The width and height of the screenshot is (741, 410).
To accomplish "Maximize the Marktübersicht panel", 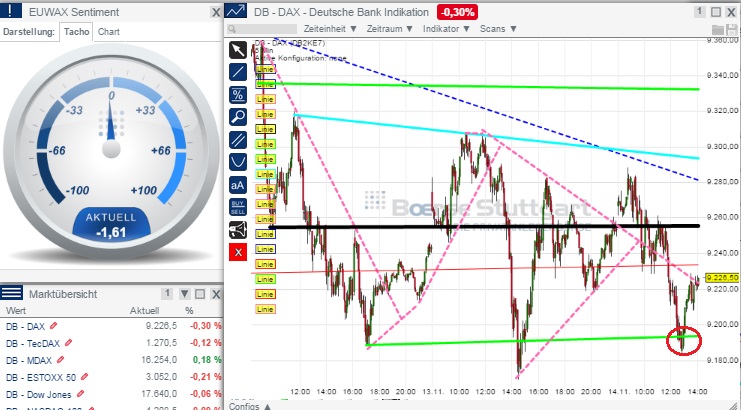I will coord(200,294).
